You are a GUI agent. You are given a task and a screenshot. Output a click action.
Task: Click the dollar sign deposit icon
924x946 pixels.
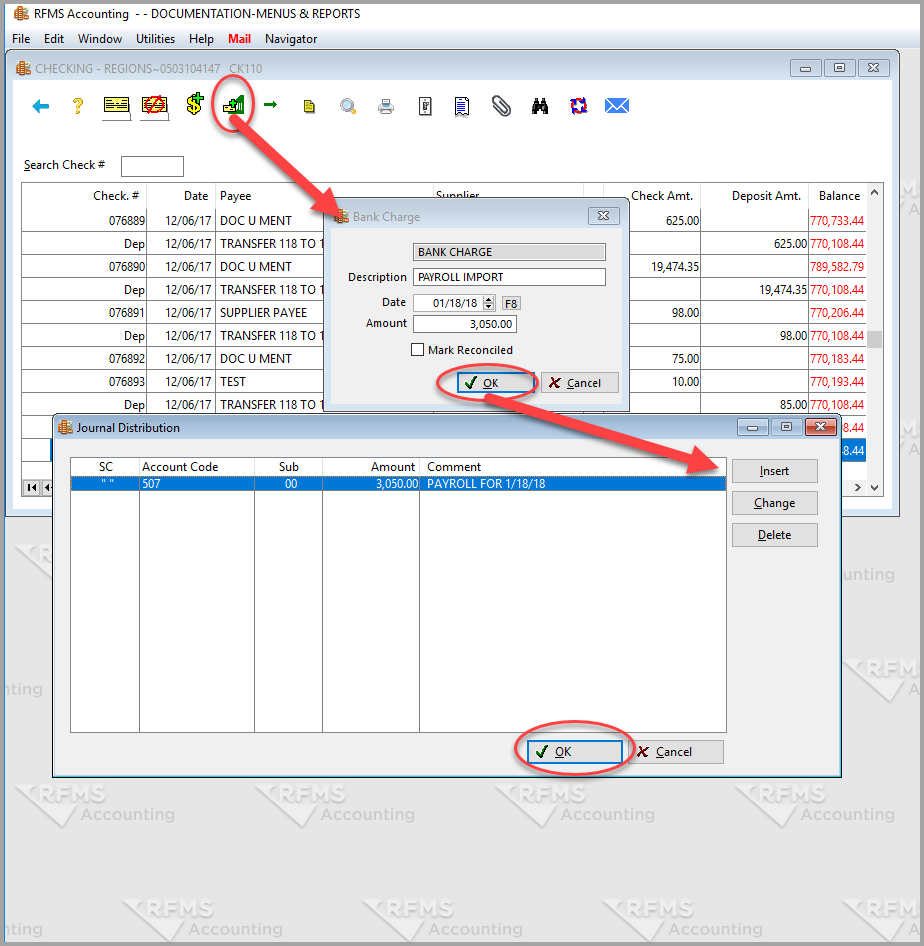[194, 104]
